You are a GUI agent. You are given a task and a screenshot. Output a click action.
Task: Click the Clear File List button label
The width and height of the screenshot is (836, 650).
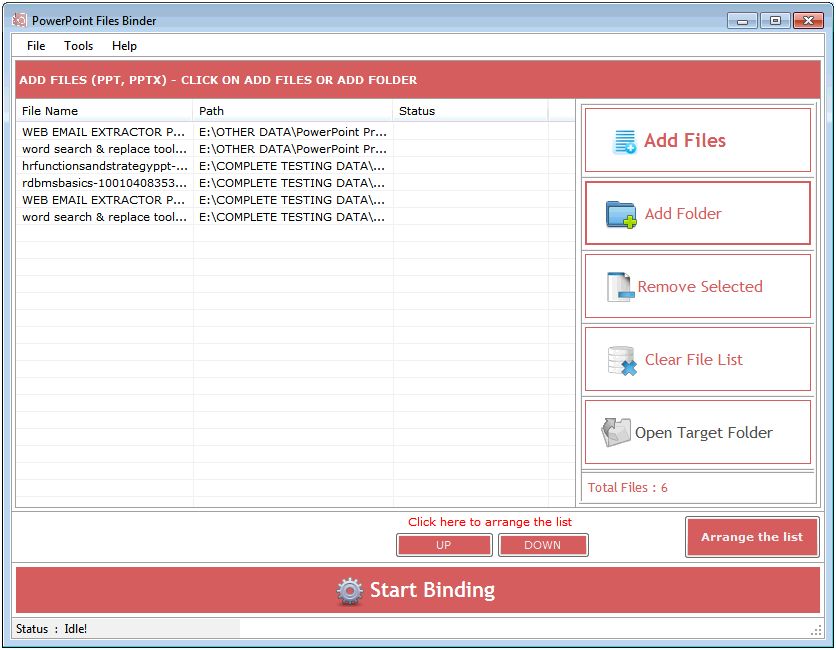pos(694,359)
